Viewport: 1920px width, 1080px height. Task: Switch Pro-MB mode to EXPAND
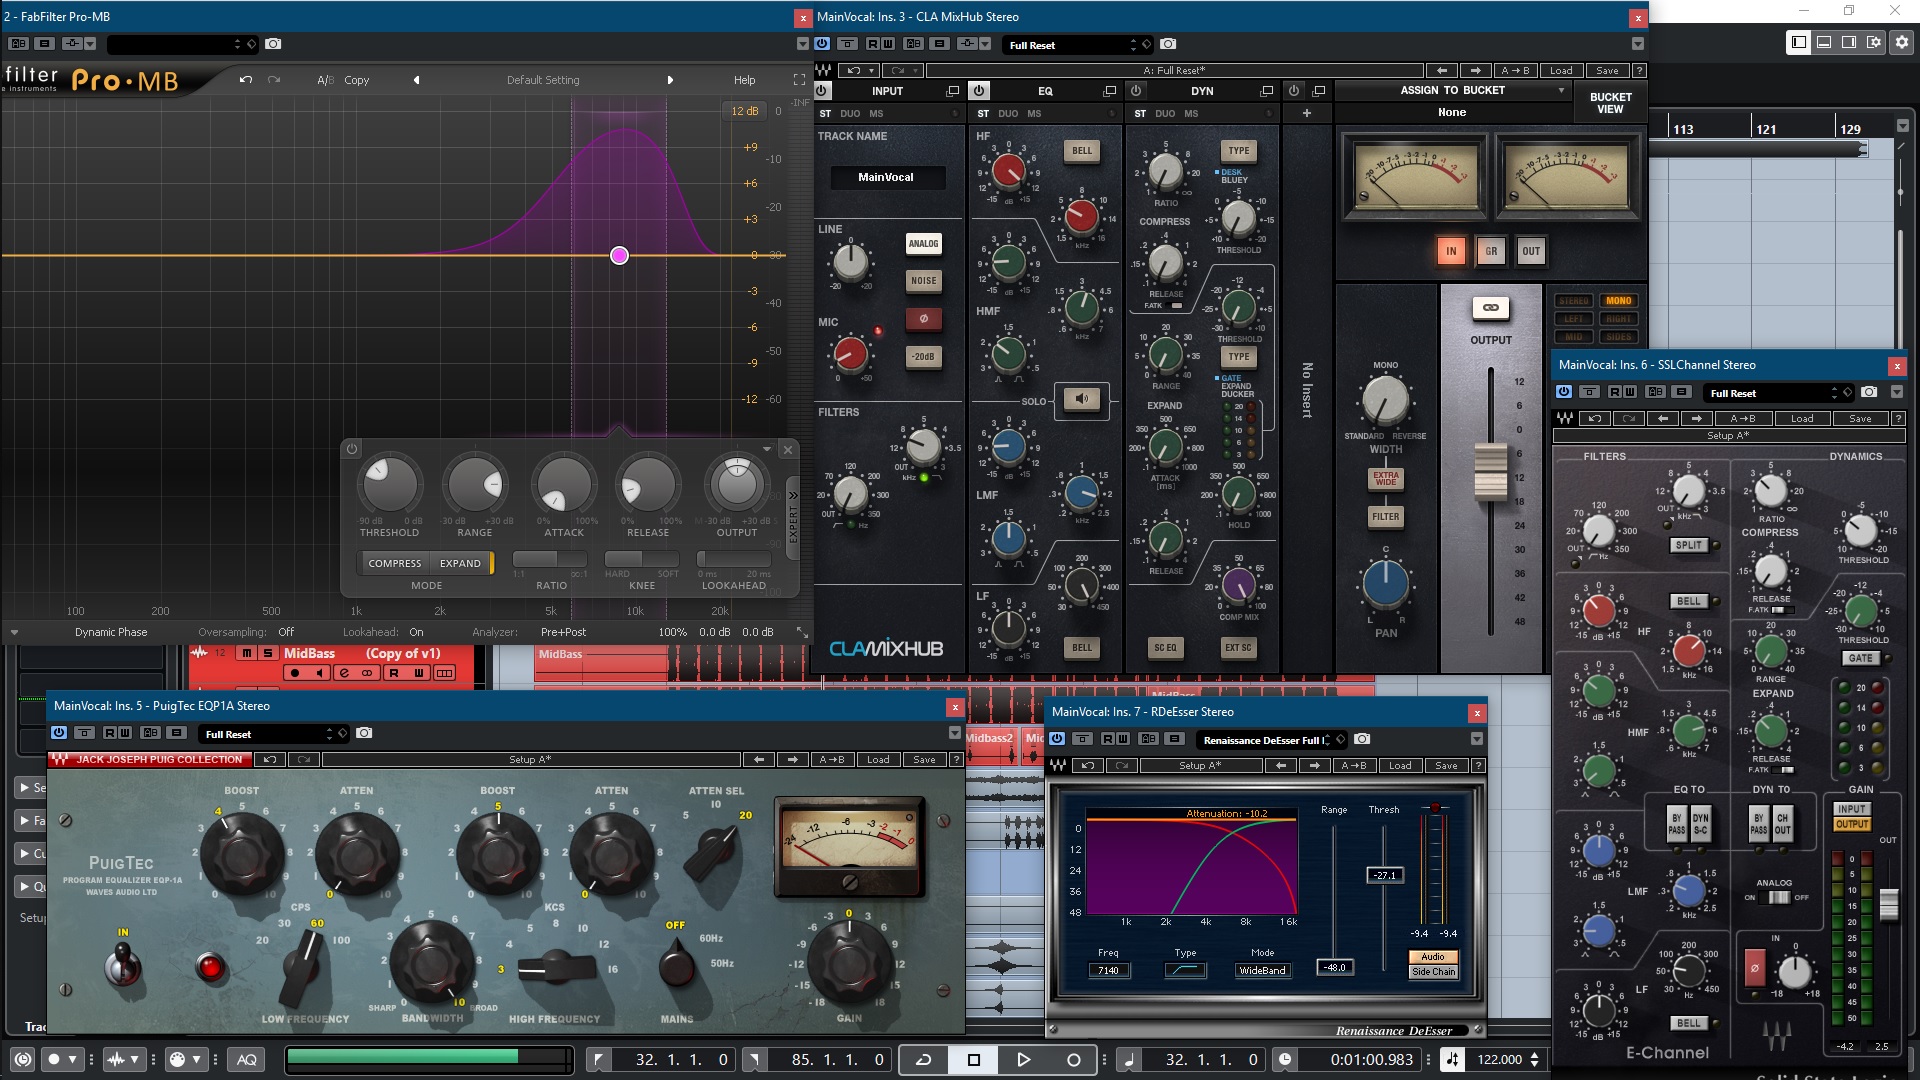coord(460,563)
